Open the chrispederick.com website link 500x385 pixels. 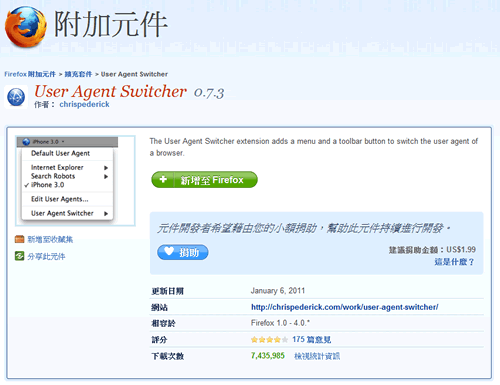pos(345,307)
